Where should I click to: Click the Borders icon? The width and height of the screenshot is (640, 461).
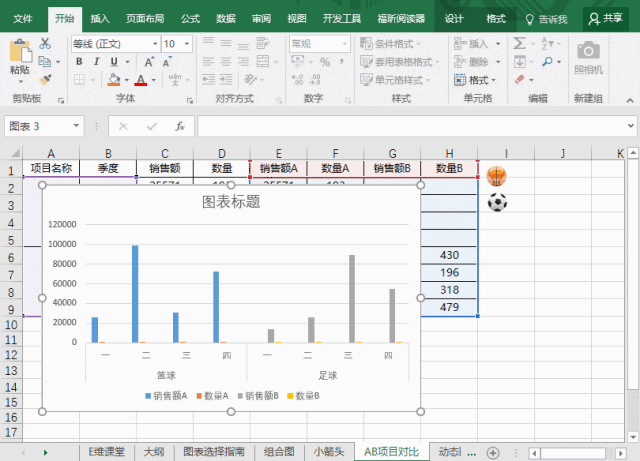pyautogui.click(x=79, y=79)
